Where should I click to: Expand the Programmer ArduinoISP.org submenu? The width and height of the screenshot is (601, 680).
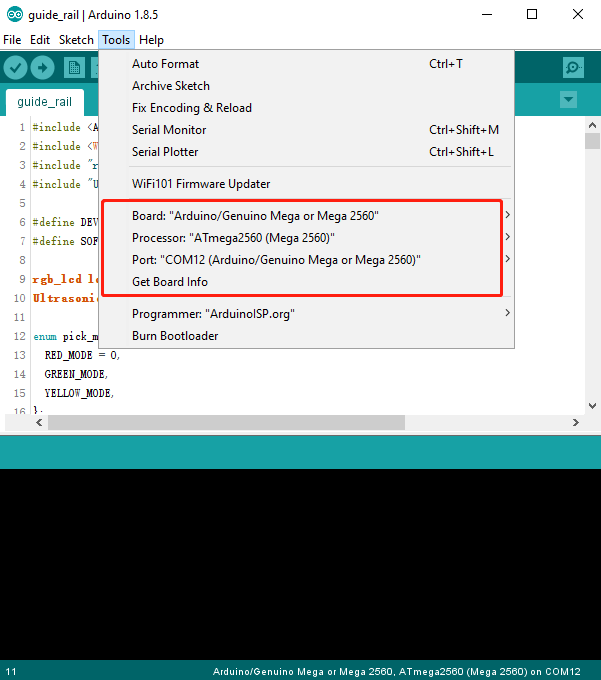coord(306,314)
